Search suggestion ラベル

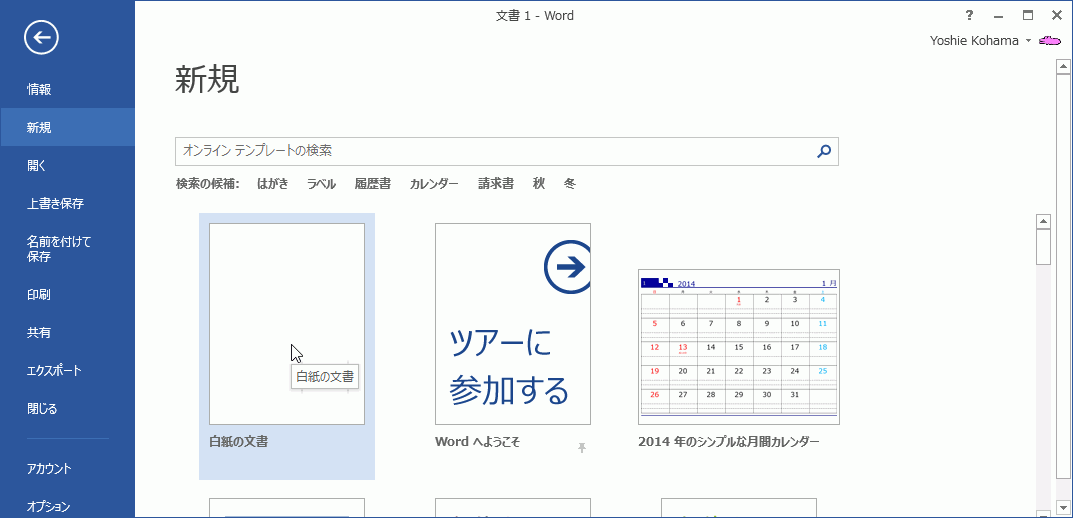pos(321,184)
